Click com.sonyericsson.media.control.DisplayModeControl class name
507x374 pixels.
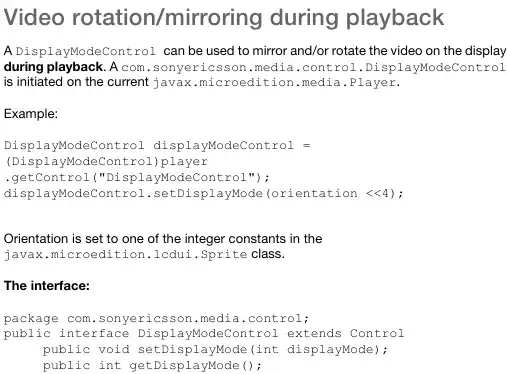313,67
